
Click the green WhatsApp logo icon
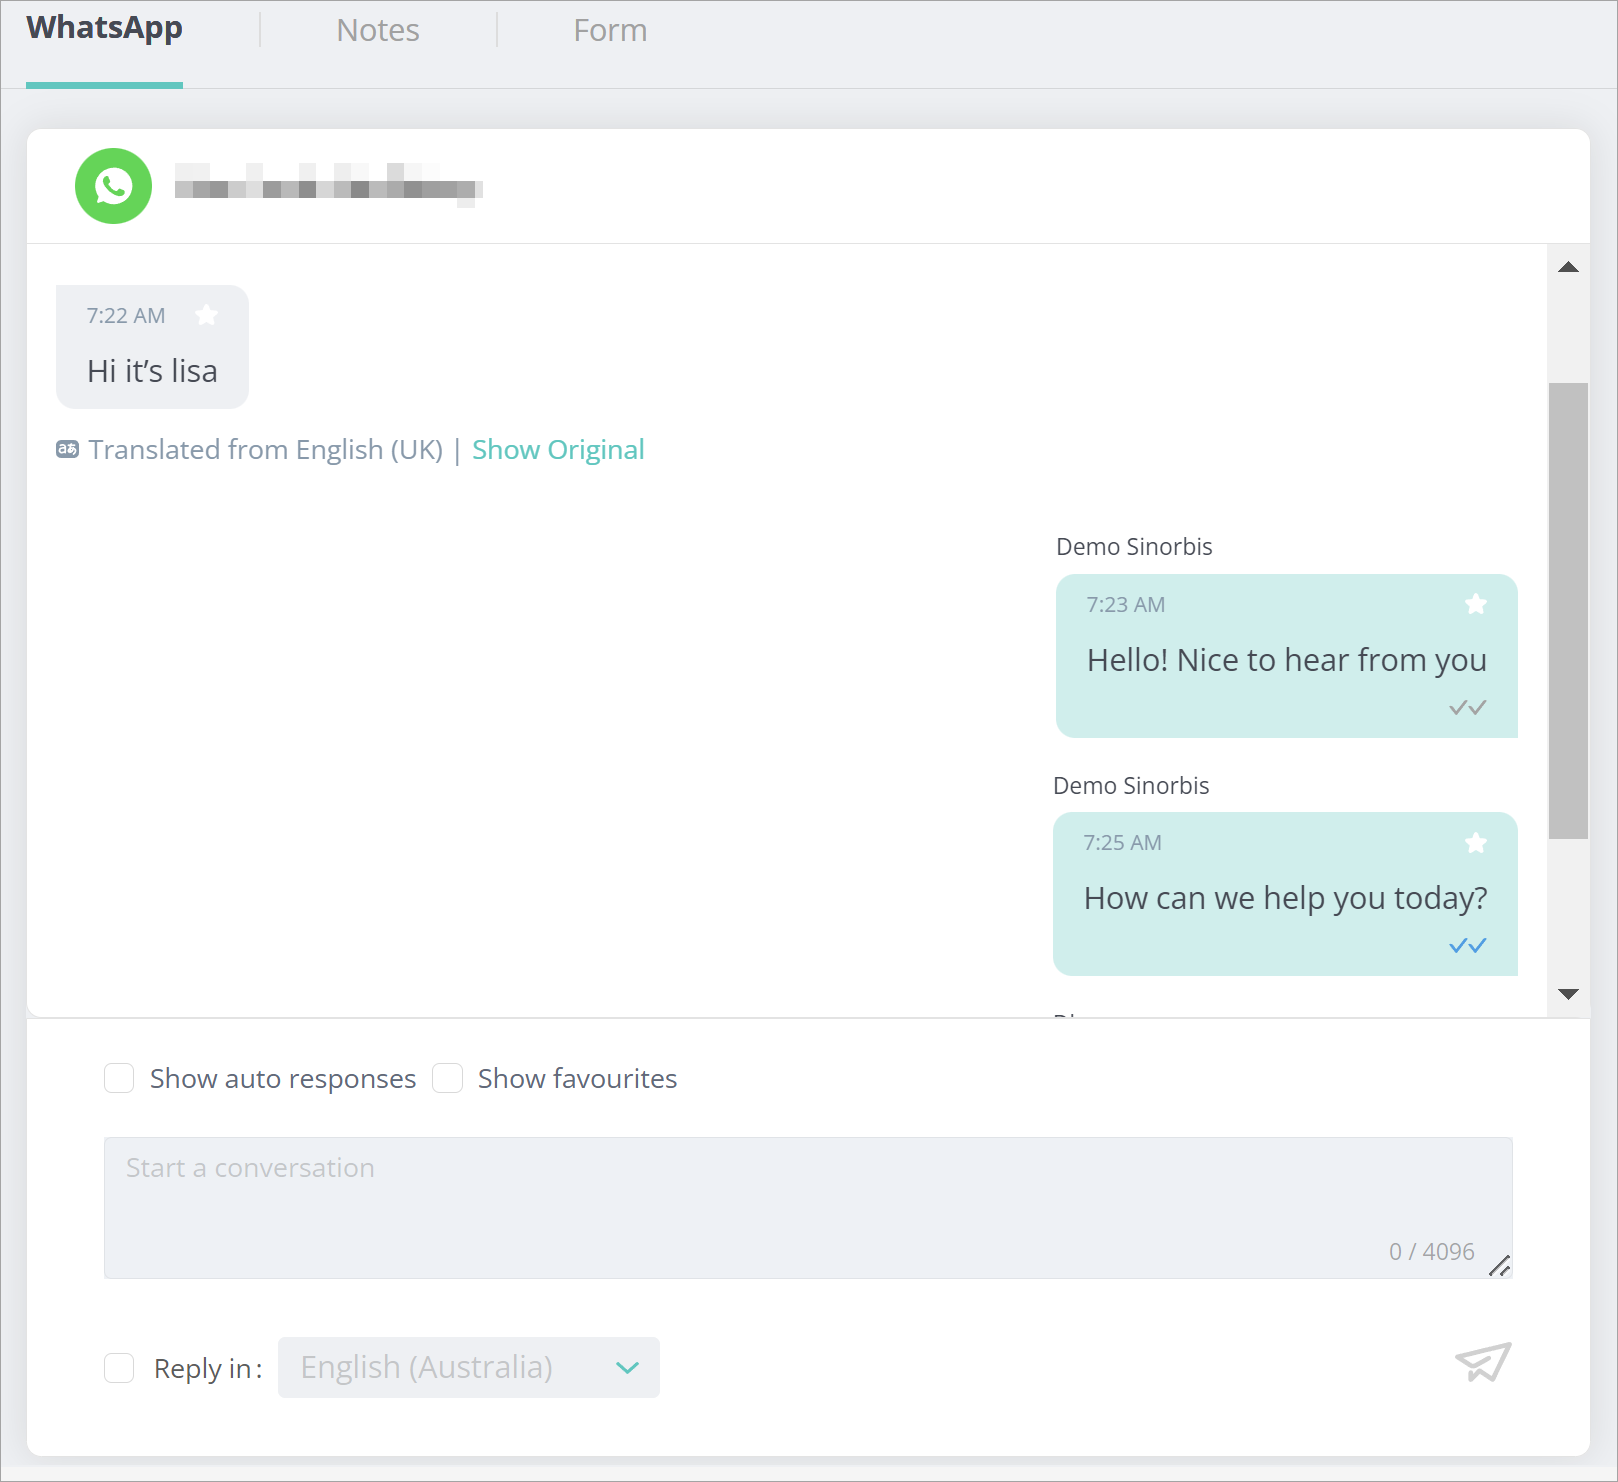coord(113,186)
